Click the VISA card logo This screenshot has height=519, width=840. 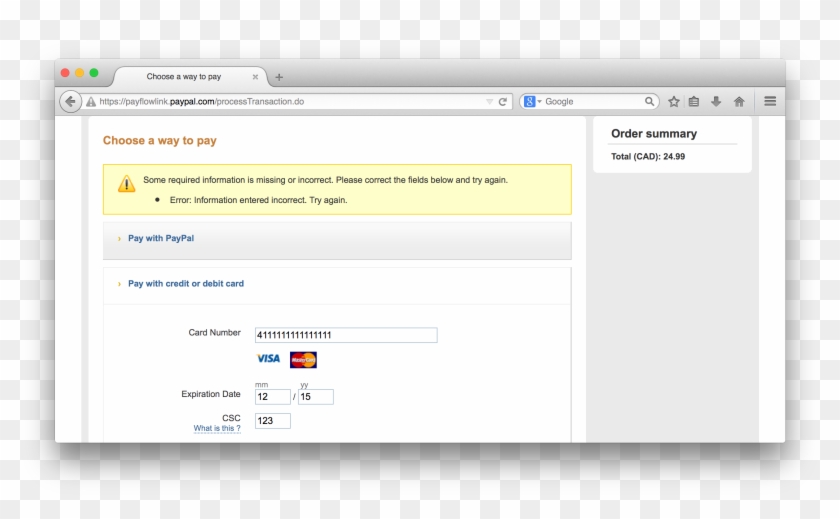(268, 359)
